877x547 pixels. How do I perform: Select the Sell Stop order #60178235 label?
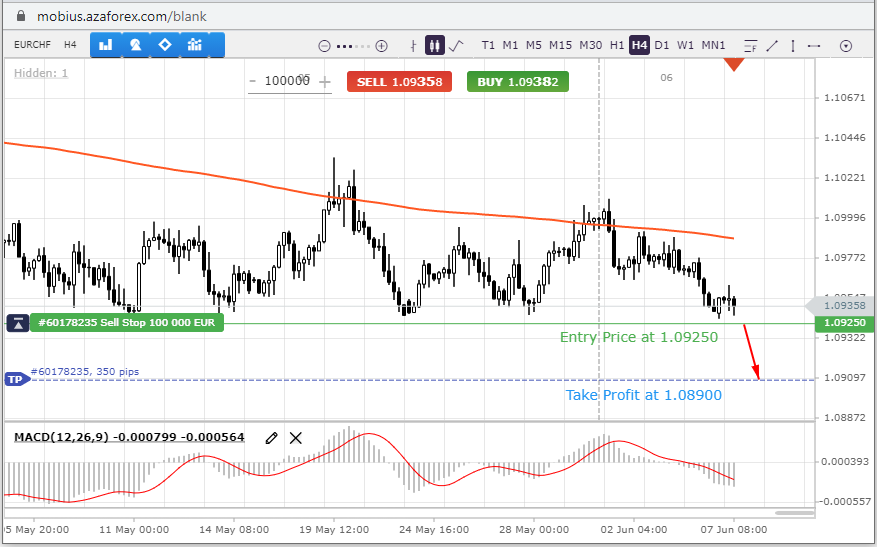coord(127,323)
